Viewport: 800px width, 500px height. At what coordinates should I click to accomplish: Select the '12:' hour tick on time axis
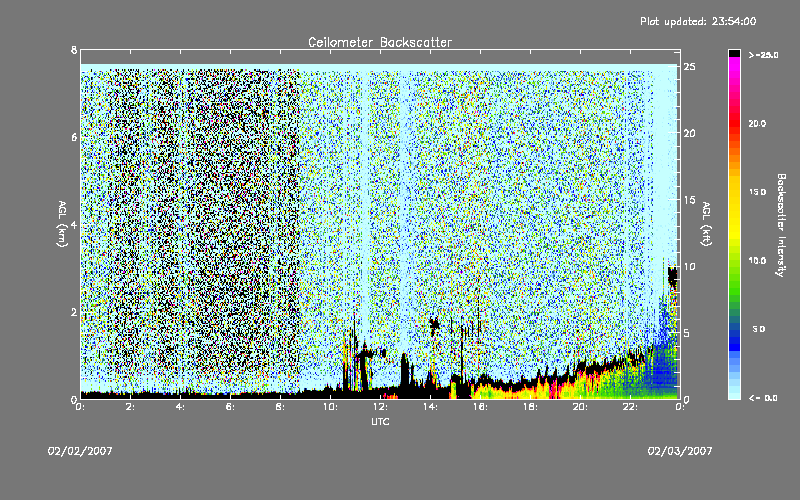(x=380, y=407)
